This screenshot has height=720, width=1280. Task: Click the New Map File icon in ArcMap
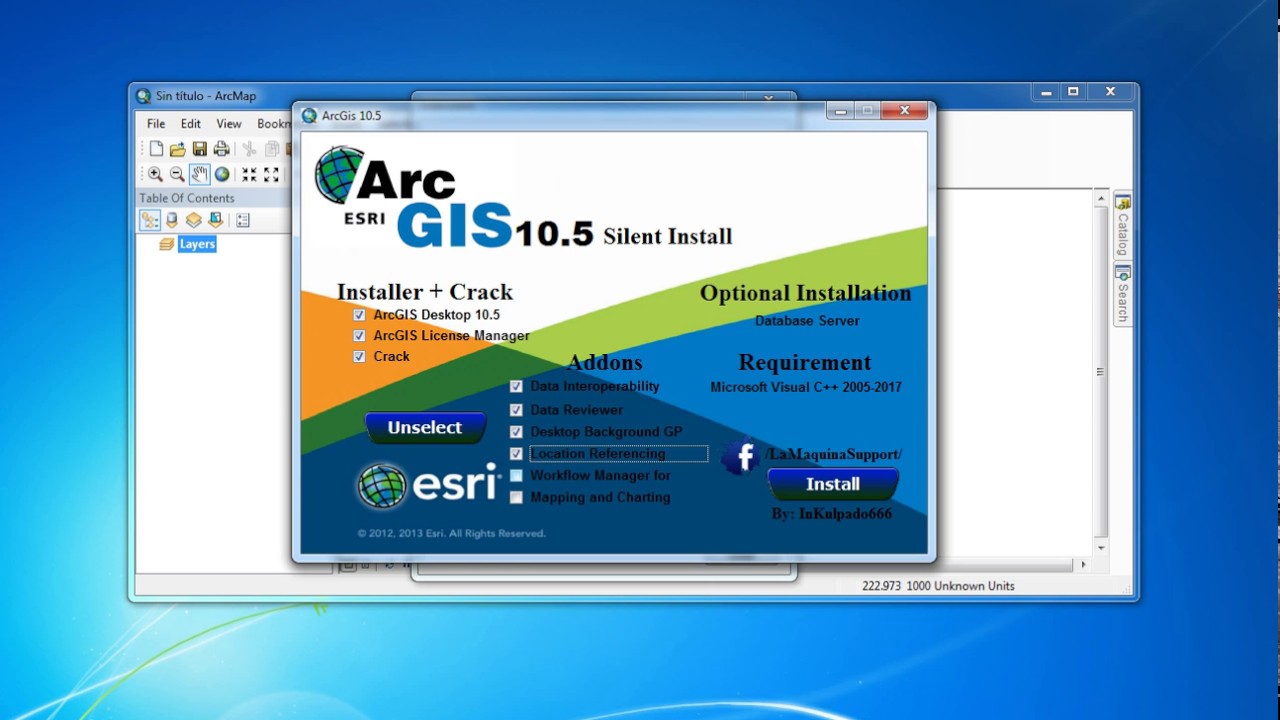pyautogui.click(x=156, y=149)
